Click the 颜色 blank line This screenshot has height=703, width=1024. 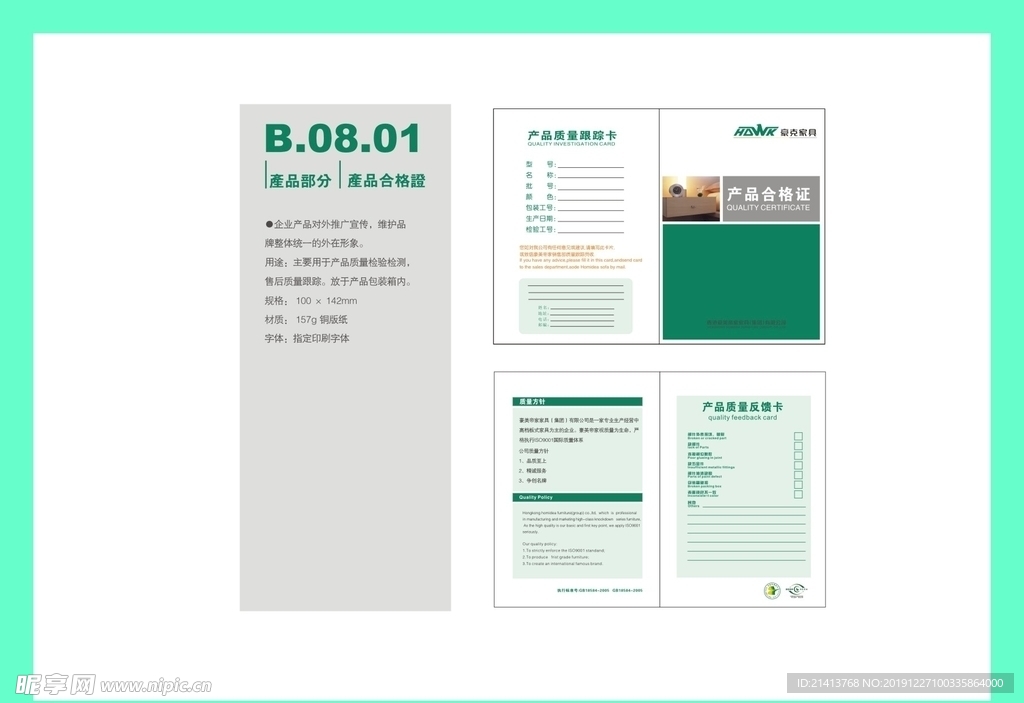[590, 199]
